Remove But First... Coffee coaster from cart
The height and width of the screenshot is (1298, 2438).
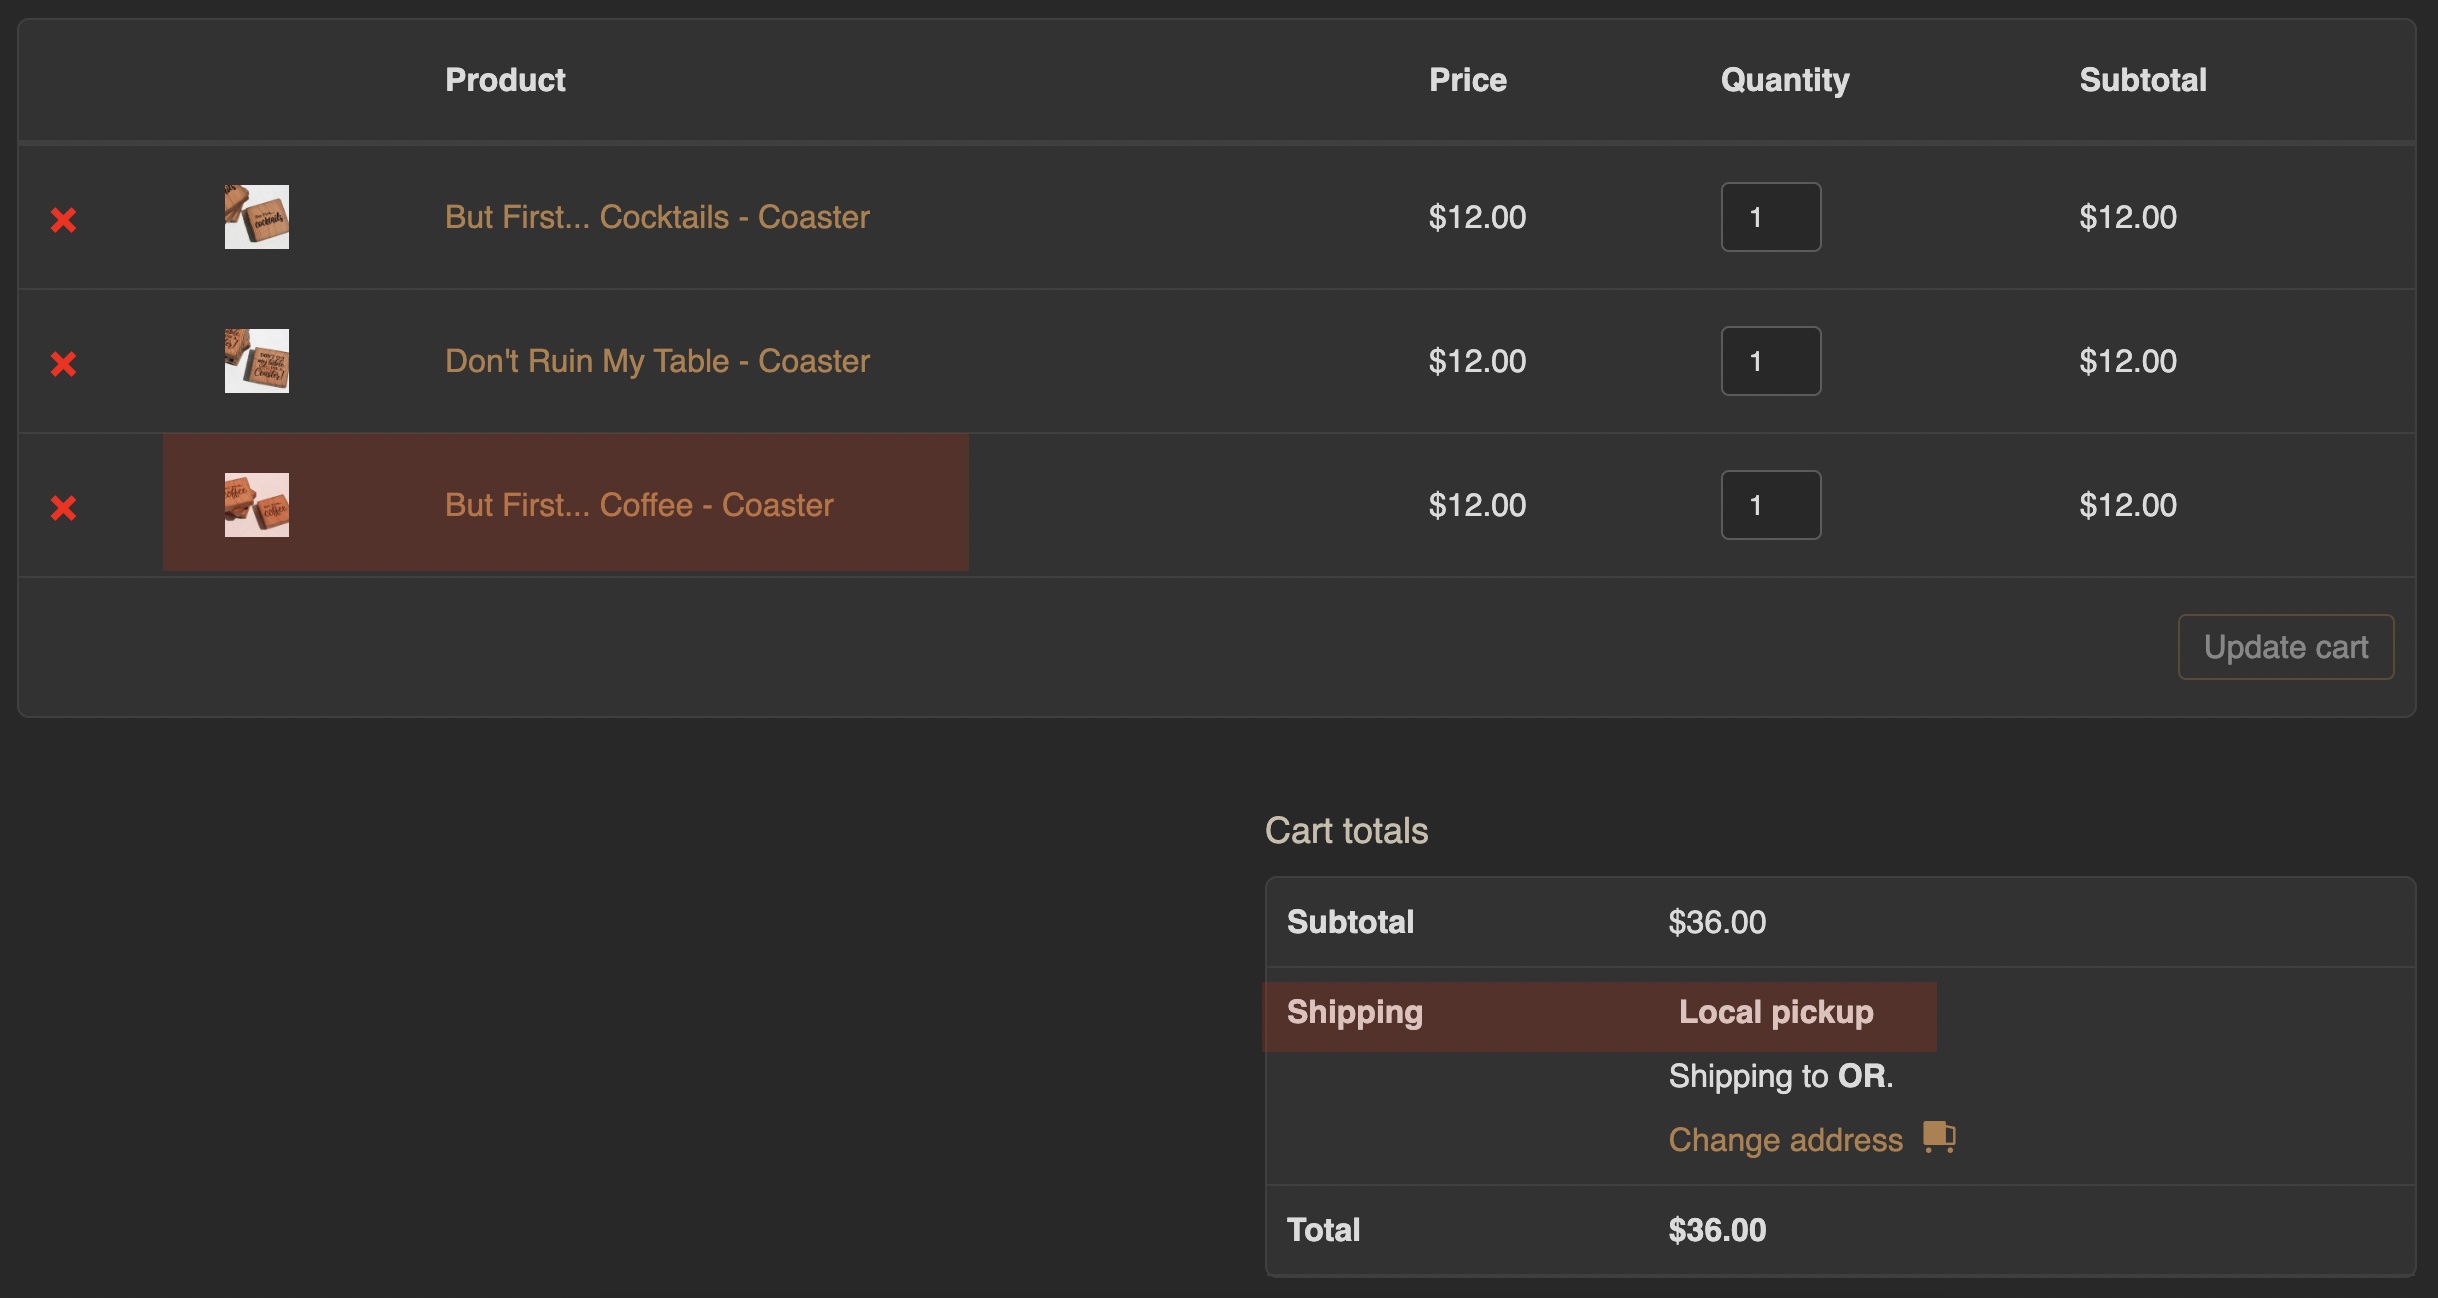pyautogui.click(x=64, y=507)
